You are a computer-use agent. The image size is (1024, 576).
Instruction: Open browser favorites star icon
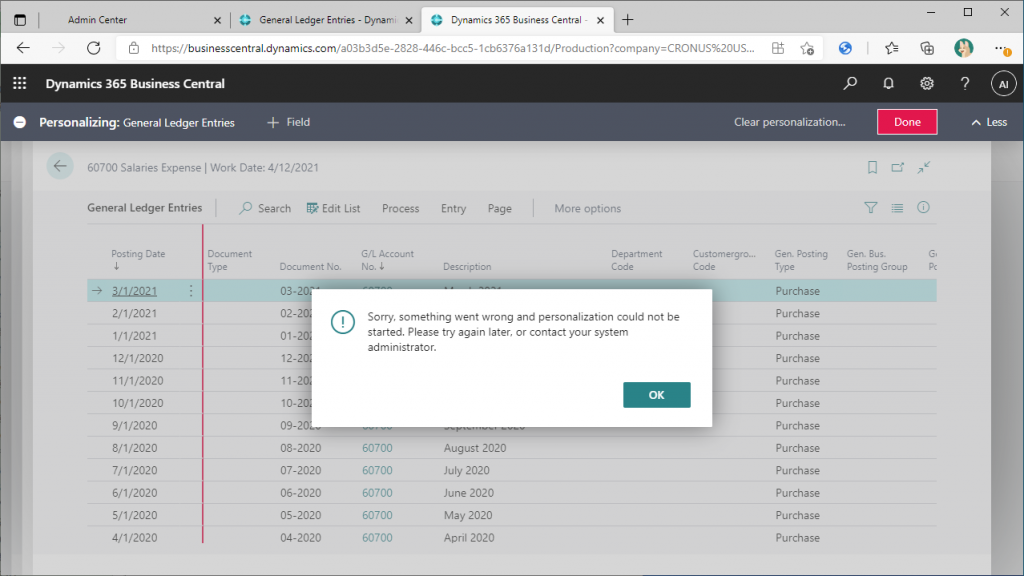tap(891, 48)
